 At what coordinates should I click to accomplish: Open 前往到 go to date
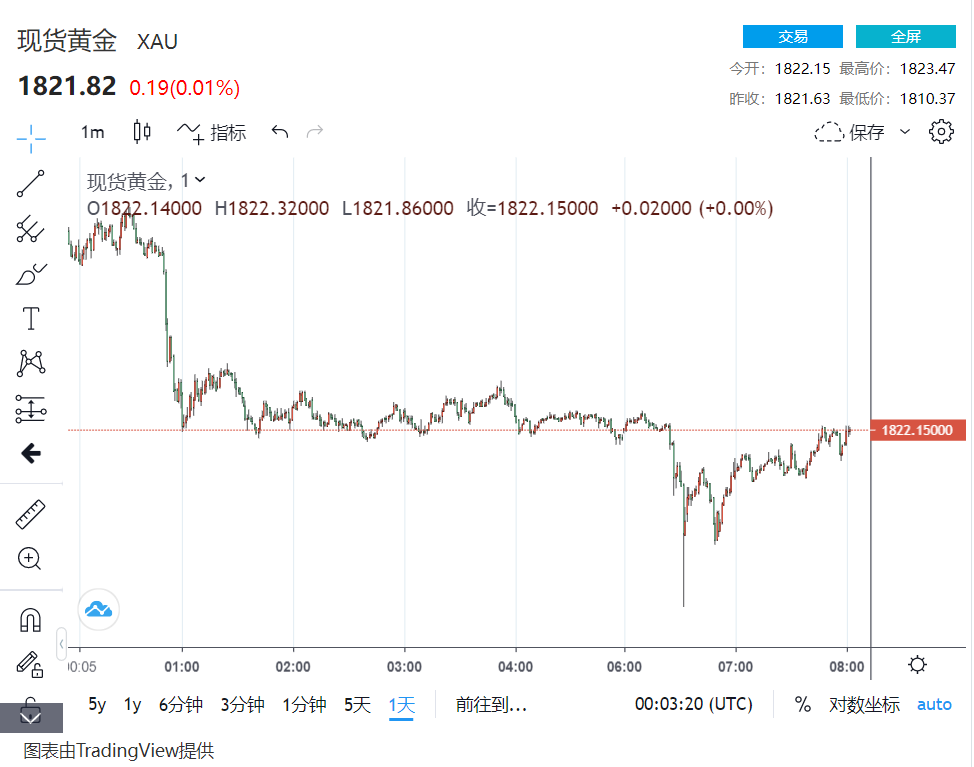click(491, 704)
